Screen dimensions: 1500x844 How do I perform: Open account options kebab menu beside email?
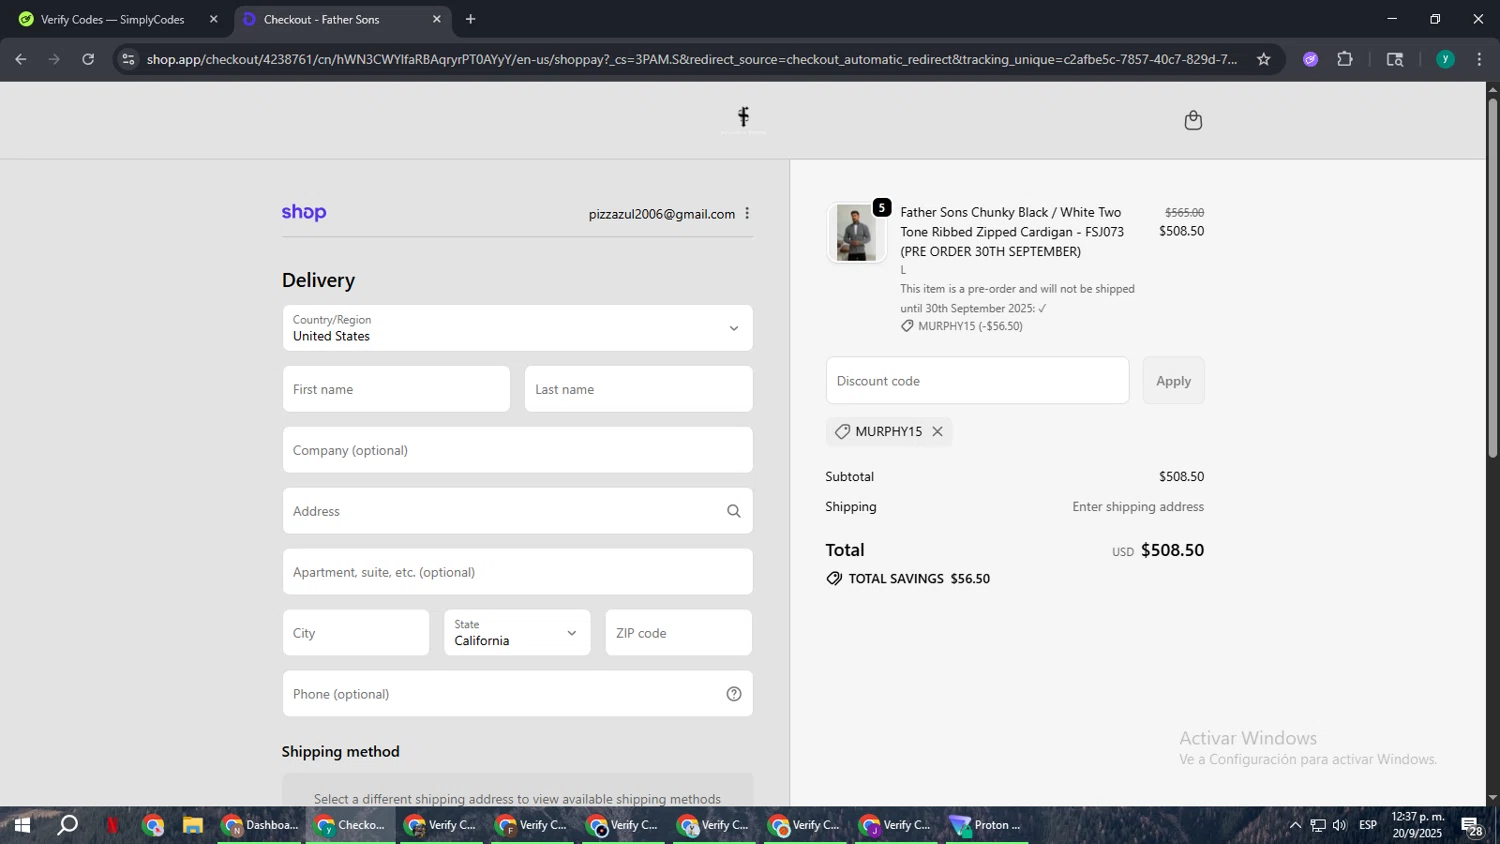click(x=747, y=213)
